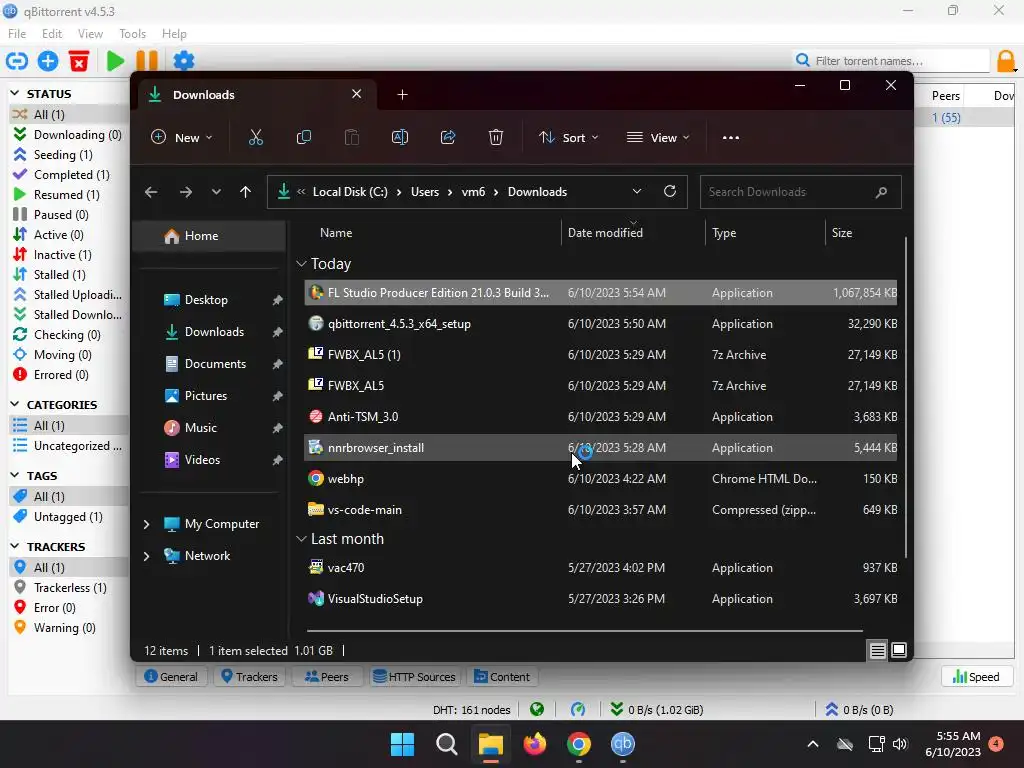Collapse the STATUS section in qBittorrent
The width and height of the screenshot is (1024, 768).
pyautogui.click(x=15, y=93)
